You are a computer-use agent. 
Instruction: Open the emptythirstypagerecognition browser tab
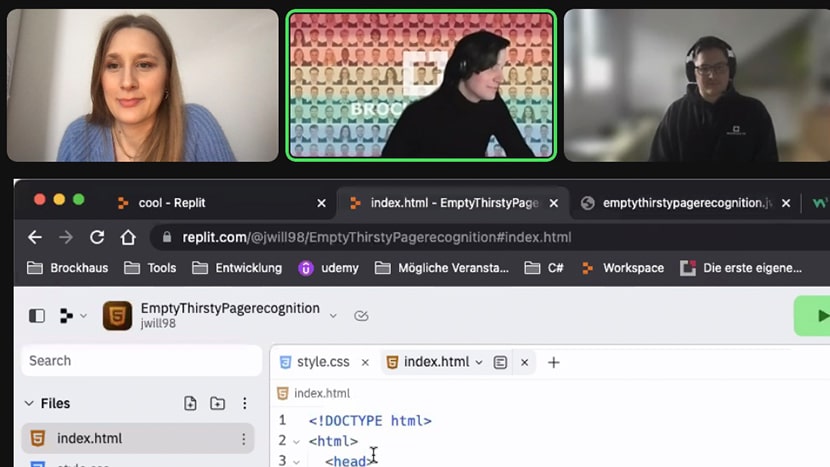pyautogui.click(x=686, y=203)
